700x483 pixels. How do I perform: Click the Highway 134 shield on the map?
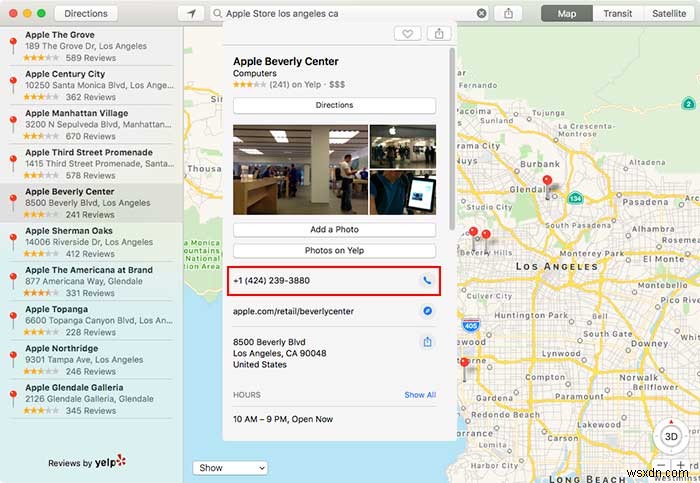click(x=575, y=197)
